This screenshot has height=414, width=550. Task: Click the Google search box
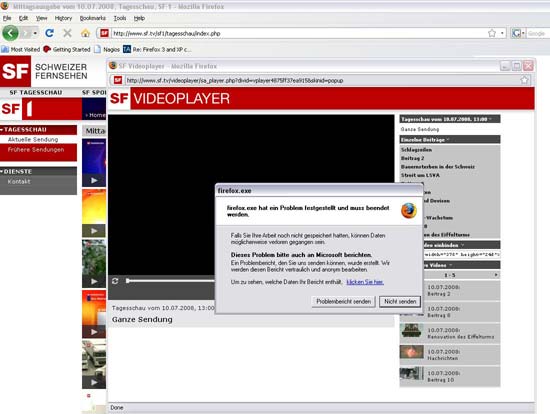537,33
